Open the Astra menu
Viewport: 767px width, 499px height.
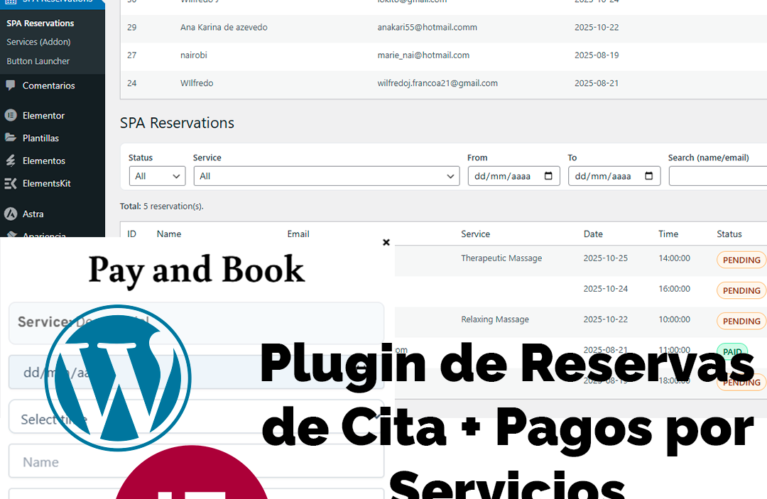(33, 214)
